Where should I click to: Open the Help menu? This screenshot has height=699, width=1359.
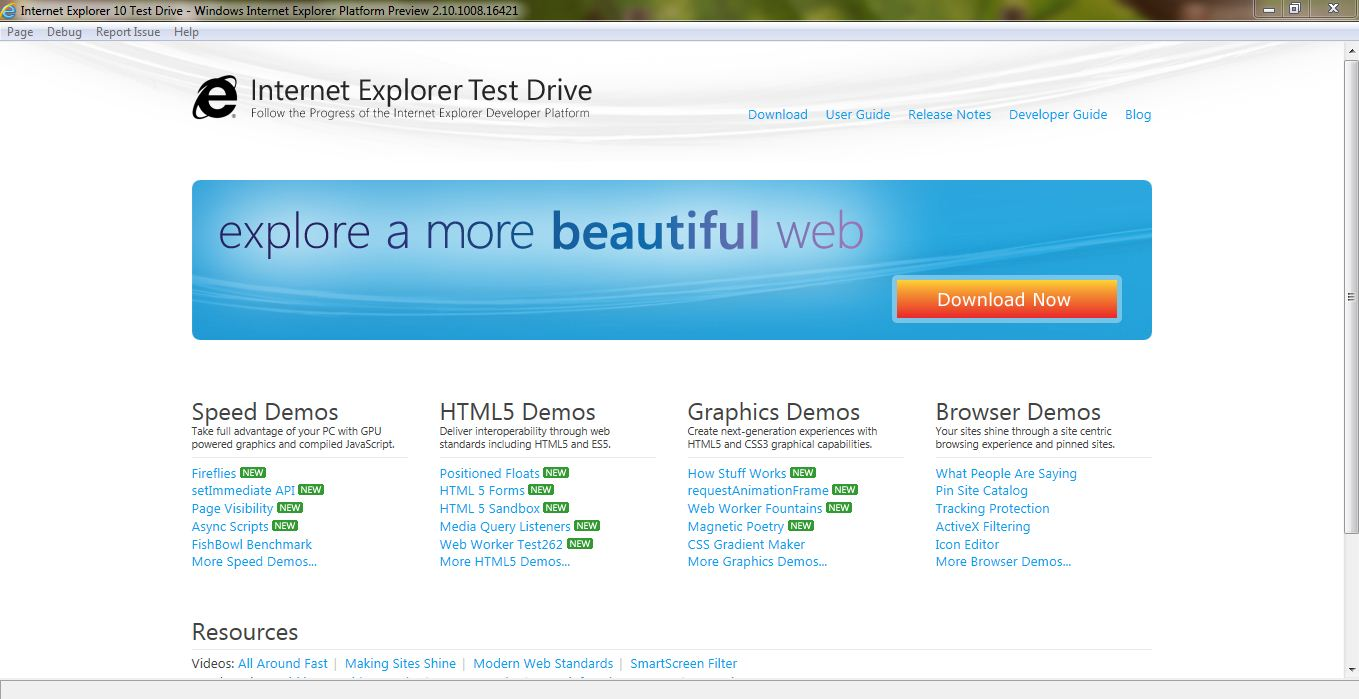186,32
